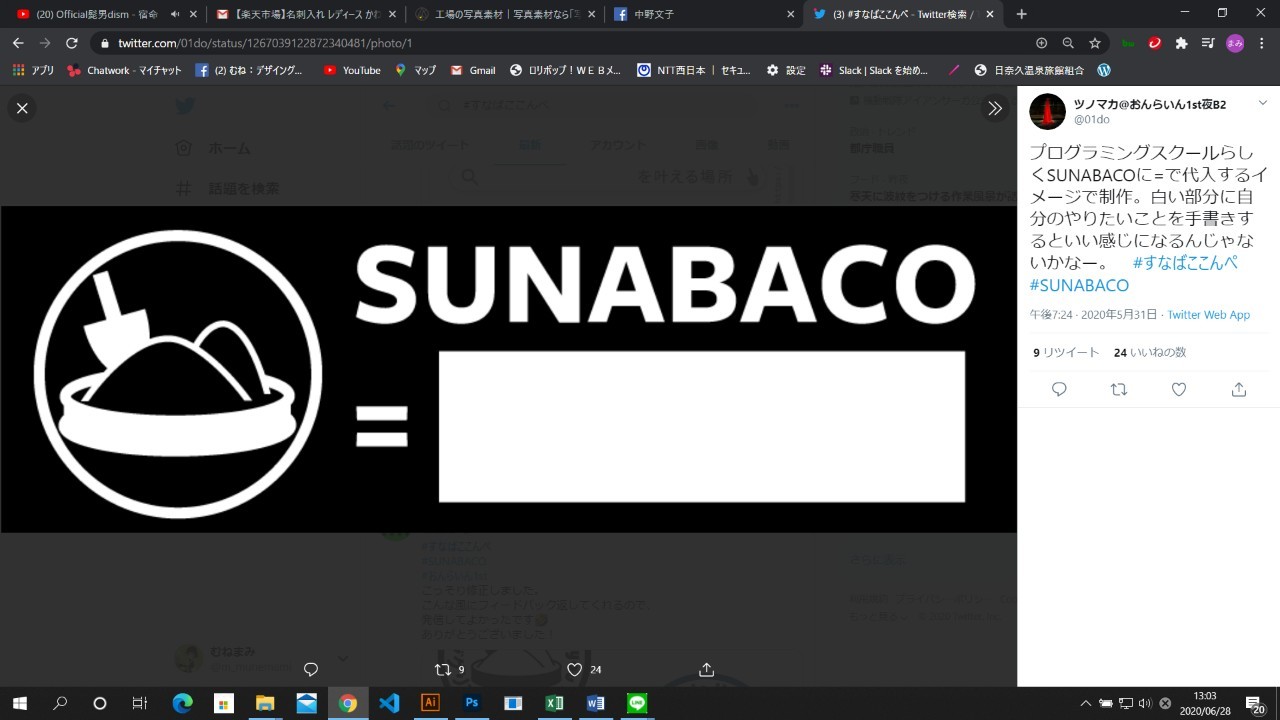Open the volume control in the tray

1145,703
